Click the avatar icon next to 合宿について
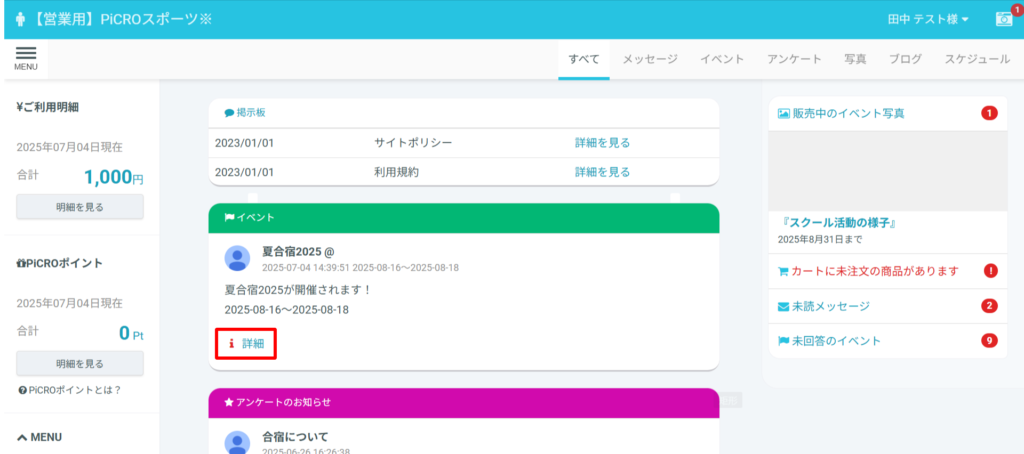Viewport: 1024px width, 454px height. tap(237, 443)
